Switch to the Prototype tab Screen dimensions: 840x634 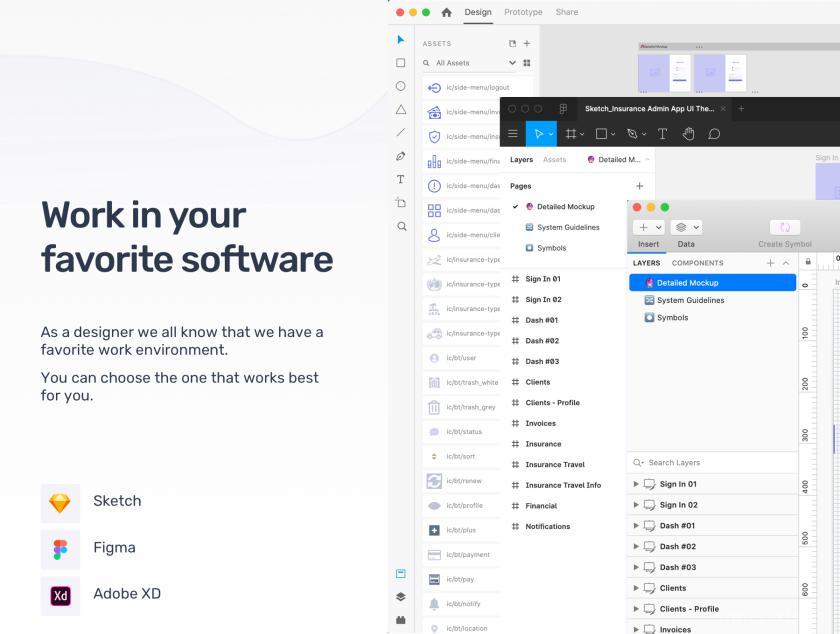(523, 12)
